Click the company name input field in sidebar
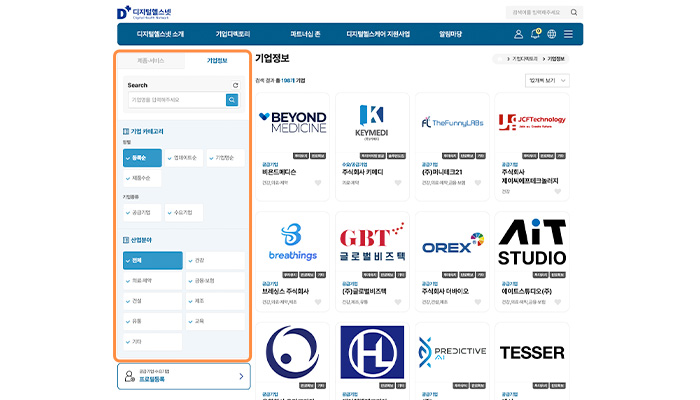Screen dimensions: 700x400 [177, 100]
